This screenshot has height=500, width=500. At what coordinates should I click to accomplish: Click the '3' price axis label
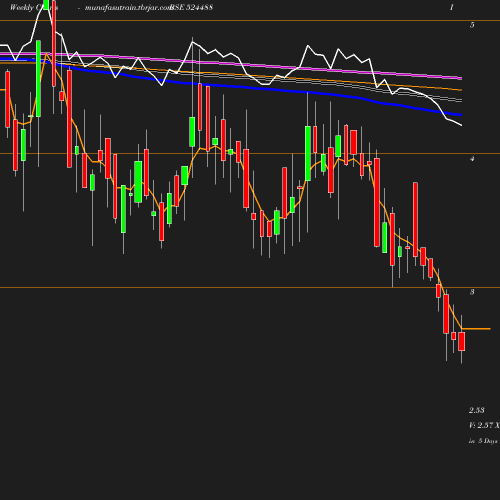tap(472, 292)
